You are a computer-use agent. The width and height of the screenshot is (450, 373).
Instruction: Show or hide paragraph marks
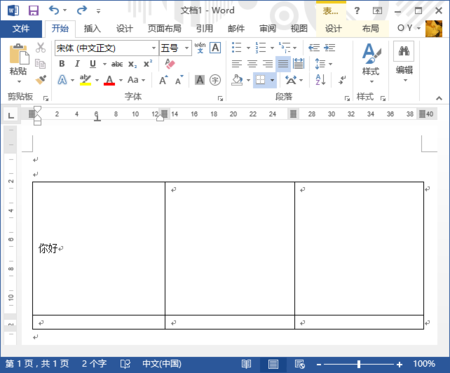click(x=342, y=80)
